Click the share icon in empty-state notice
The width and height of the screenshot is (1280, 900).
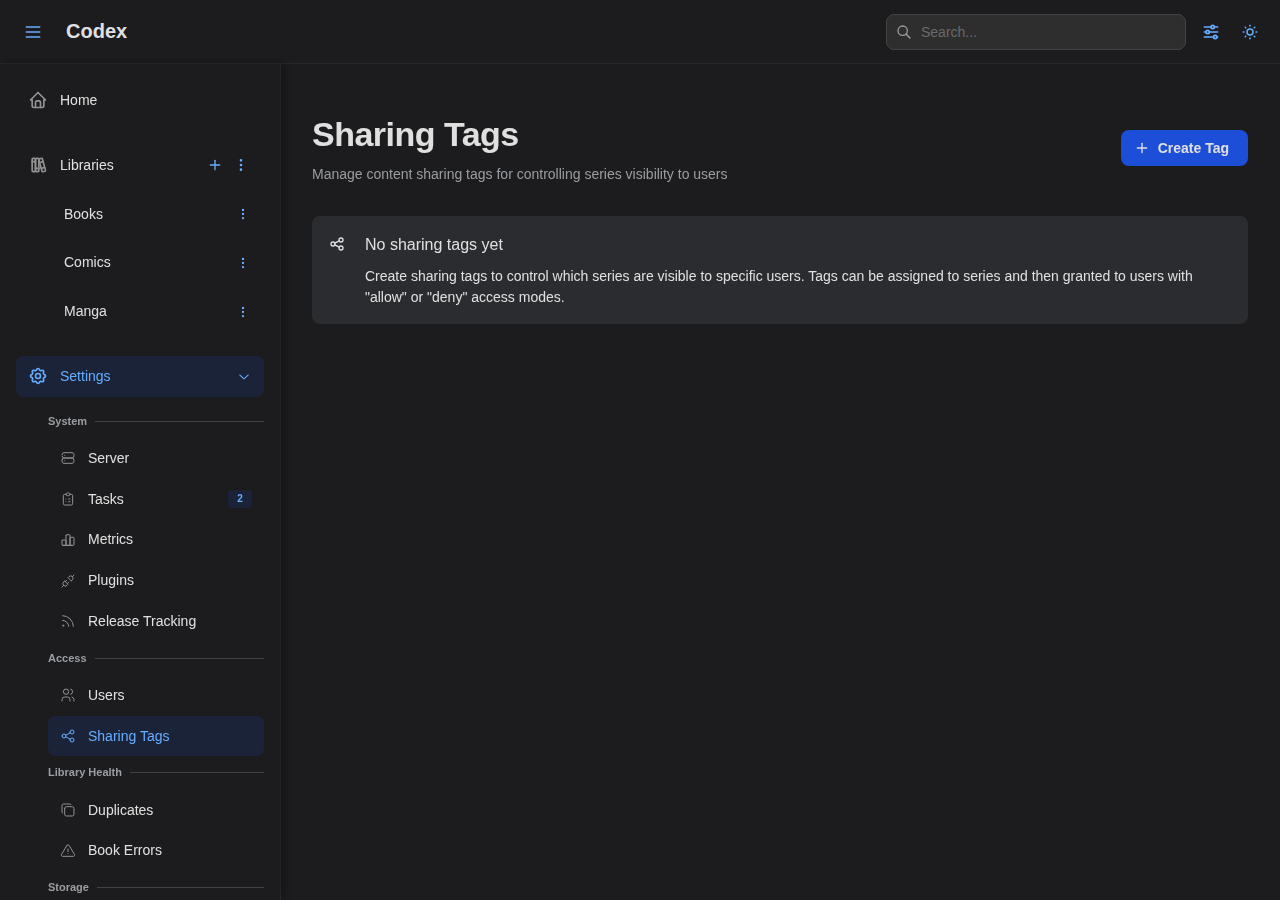[337, 244]
